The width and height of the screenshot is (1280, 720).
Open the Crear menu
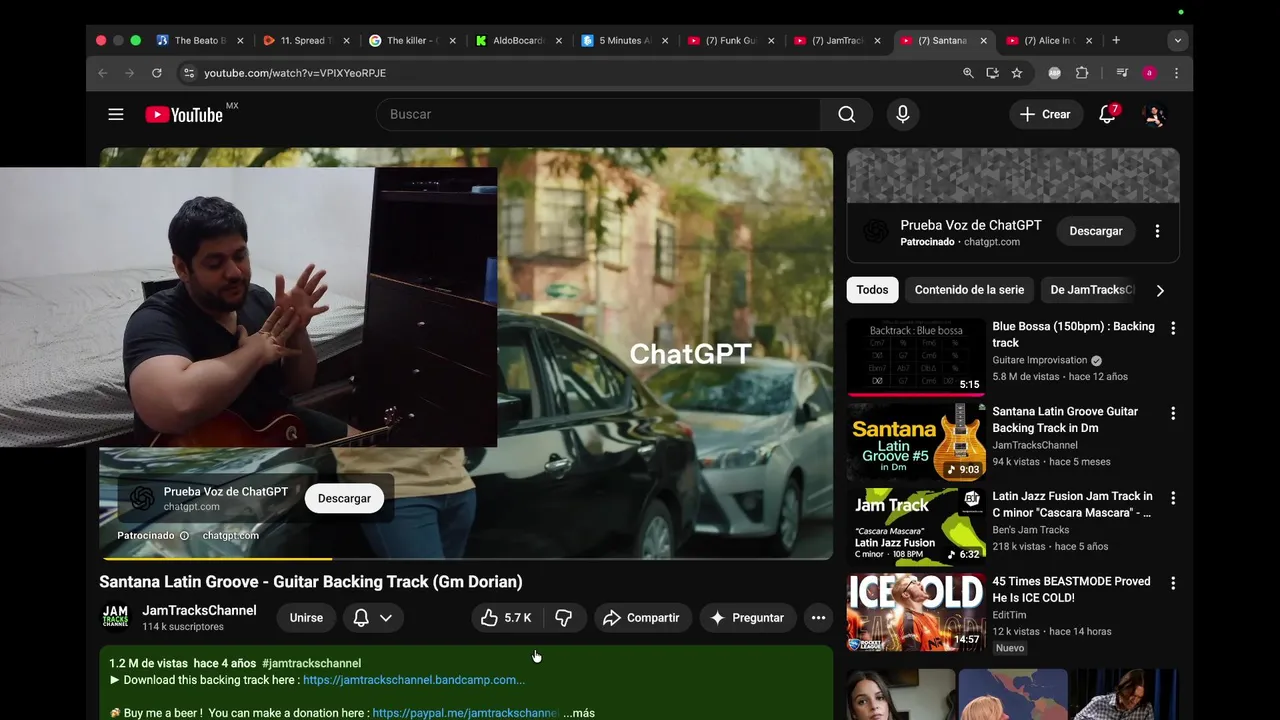pyautogui.click(x=1045, y=114)
